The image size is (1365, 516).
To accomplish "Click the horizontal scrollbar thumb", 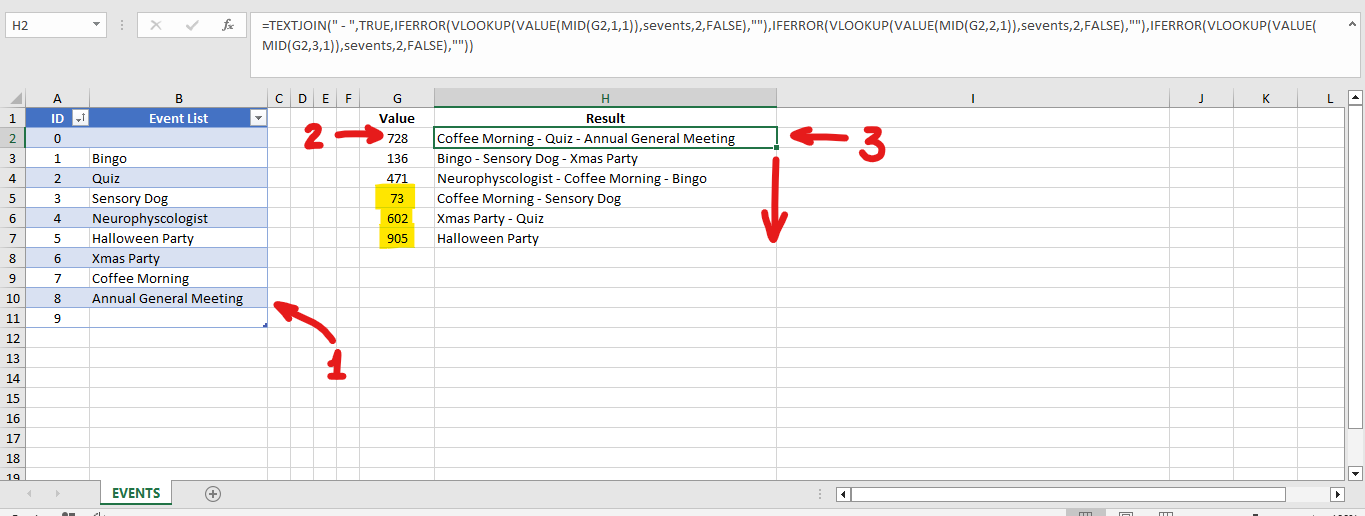I will click(1068, 494).
